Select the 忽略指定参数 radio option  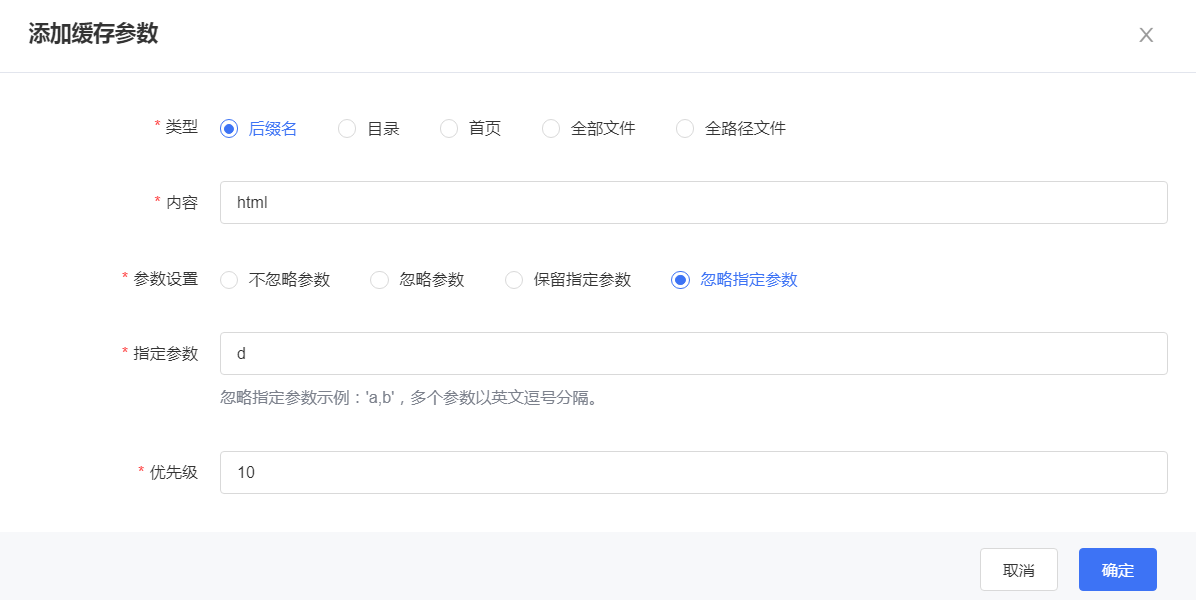[x=681, y=280]
